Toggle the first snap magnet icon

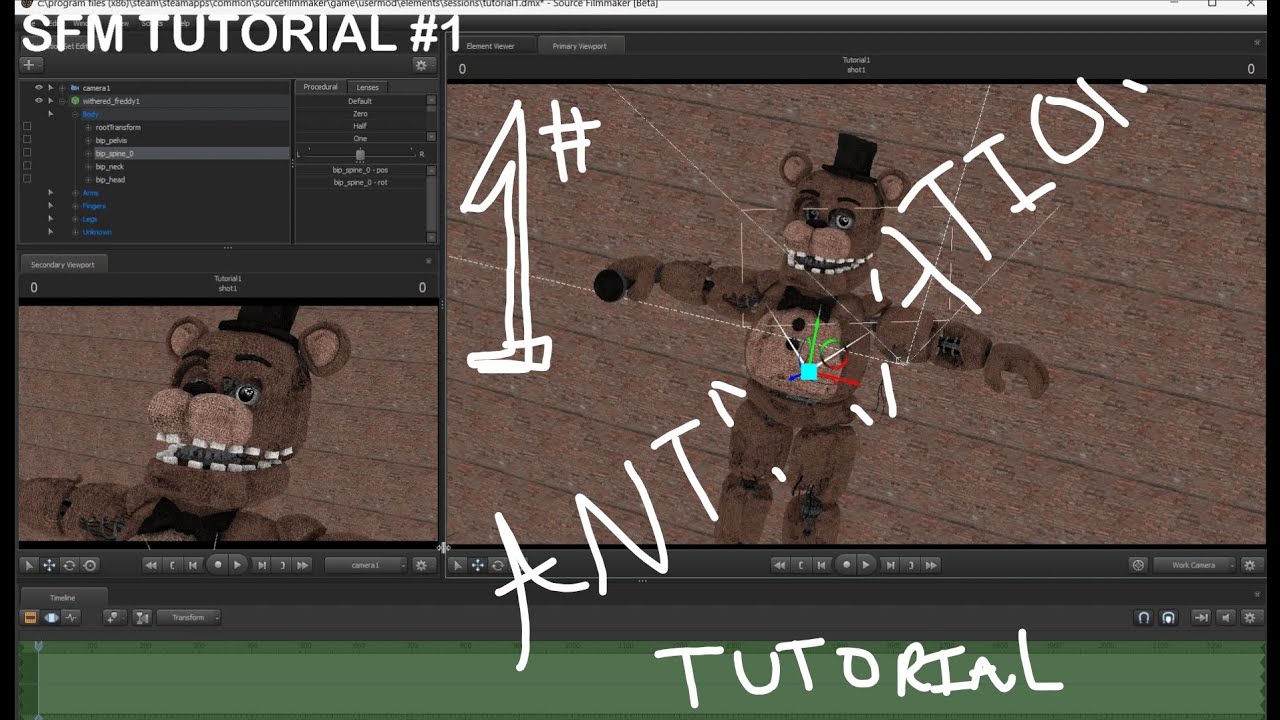click(x=1144, y=618)
